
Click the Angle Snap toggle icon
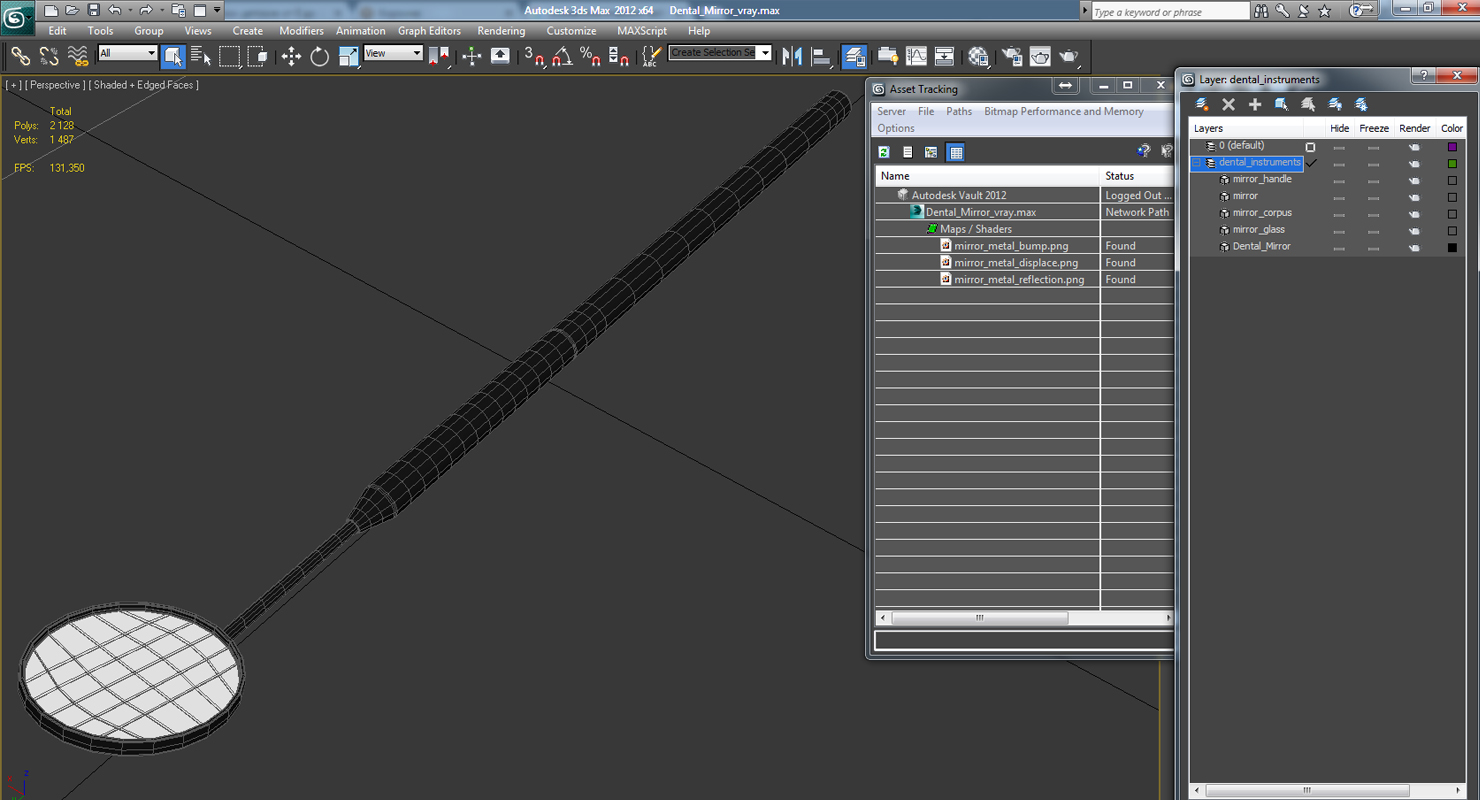(x=562, y=57)
